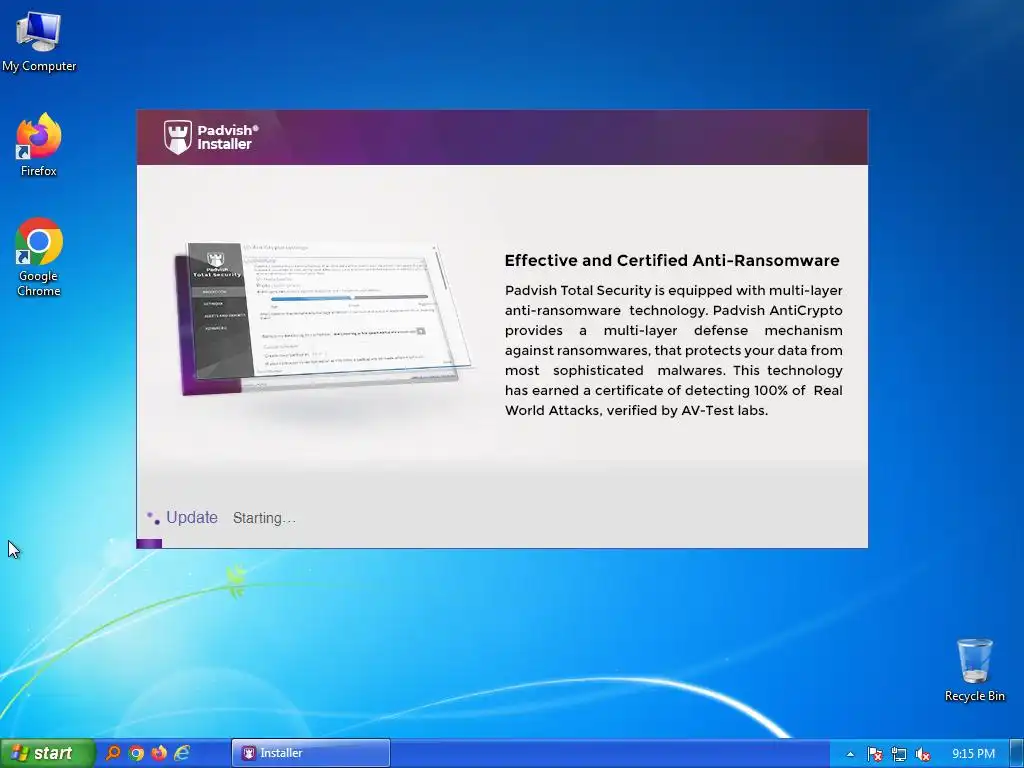Show hidden tray icons arrow

[x=850, y=754]
